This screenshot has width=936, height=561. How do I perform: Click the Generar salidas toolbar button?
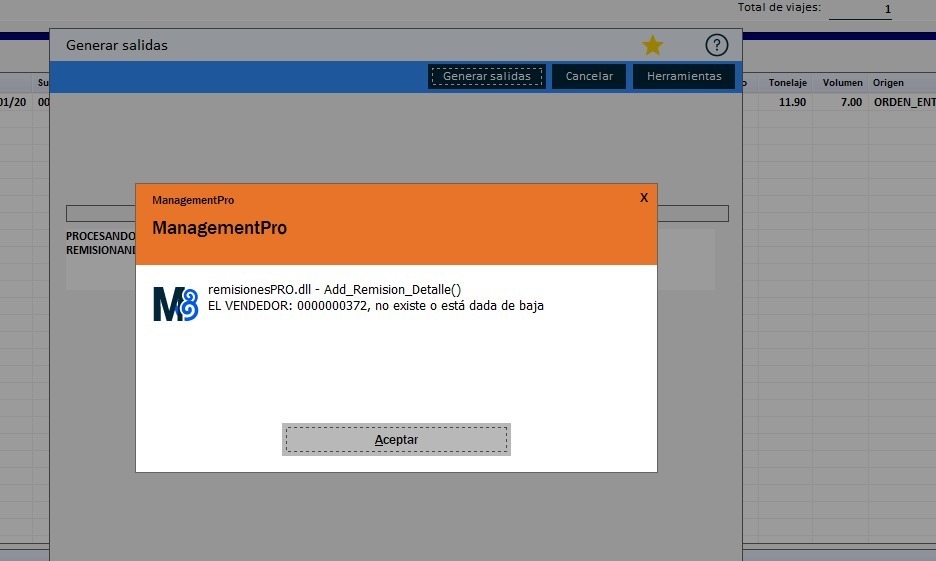487,76
